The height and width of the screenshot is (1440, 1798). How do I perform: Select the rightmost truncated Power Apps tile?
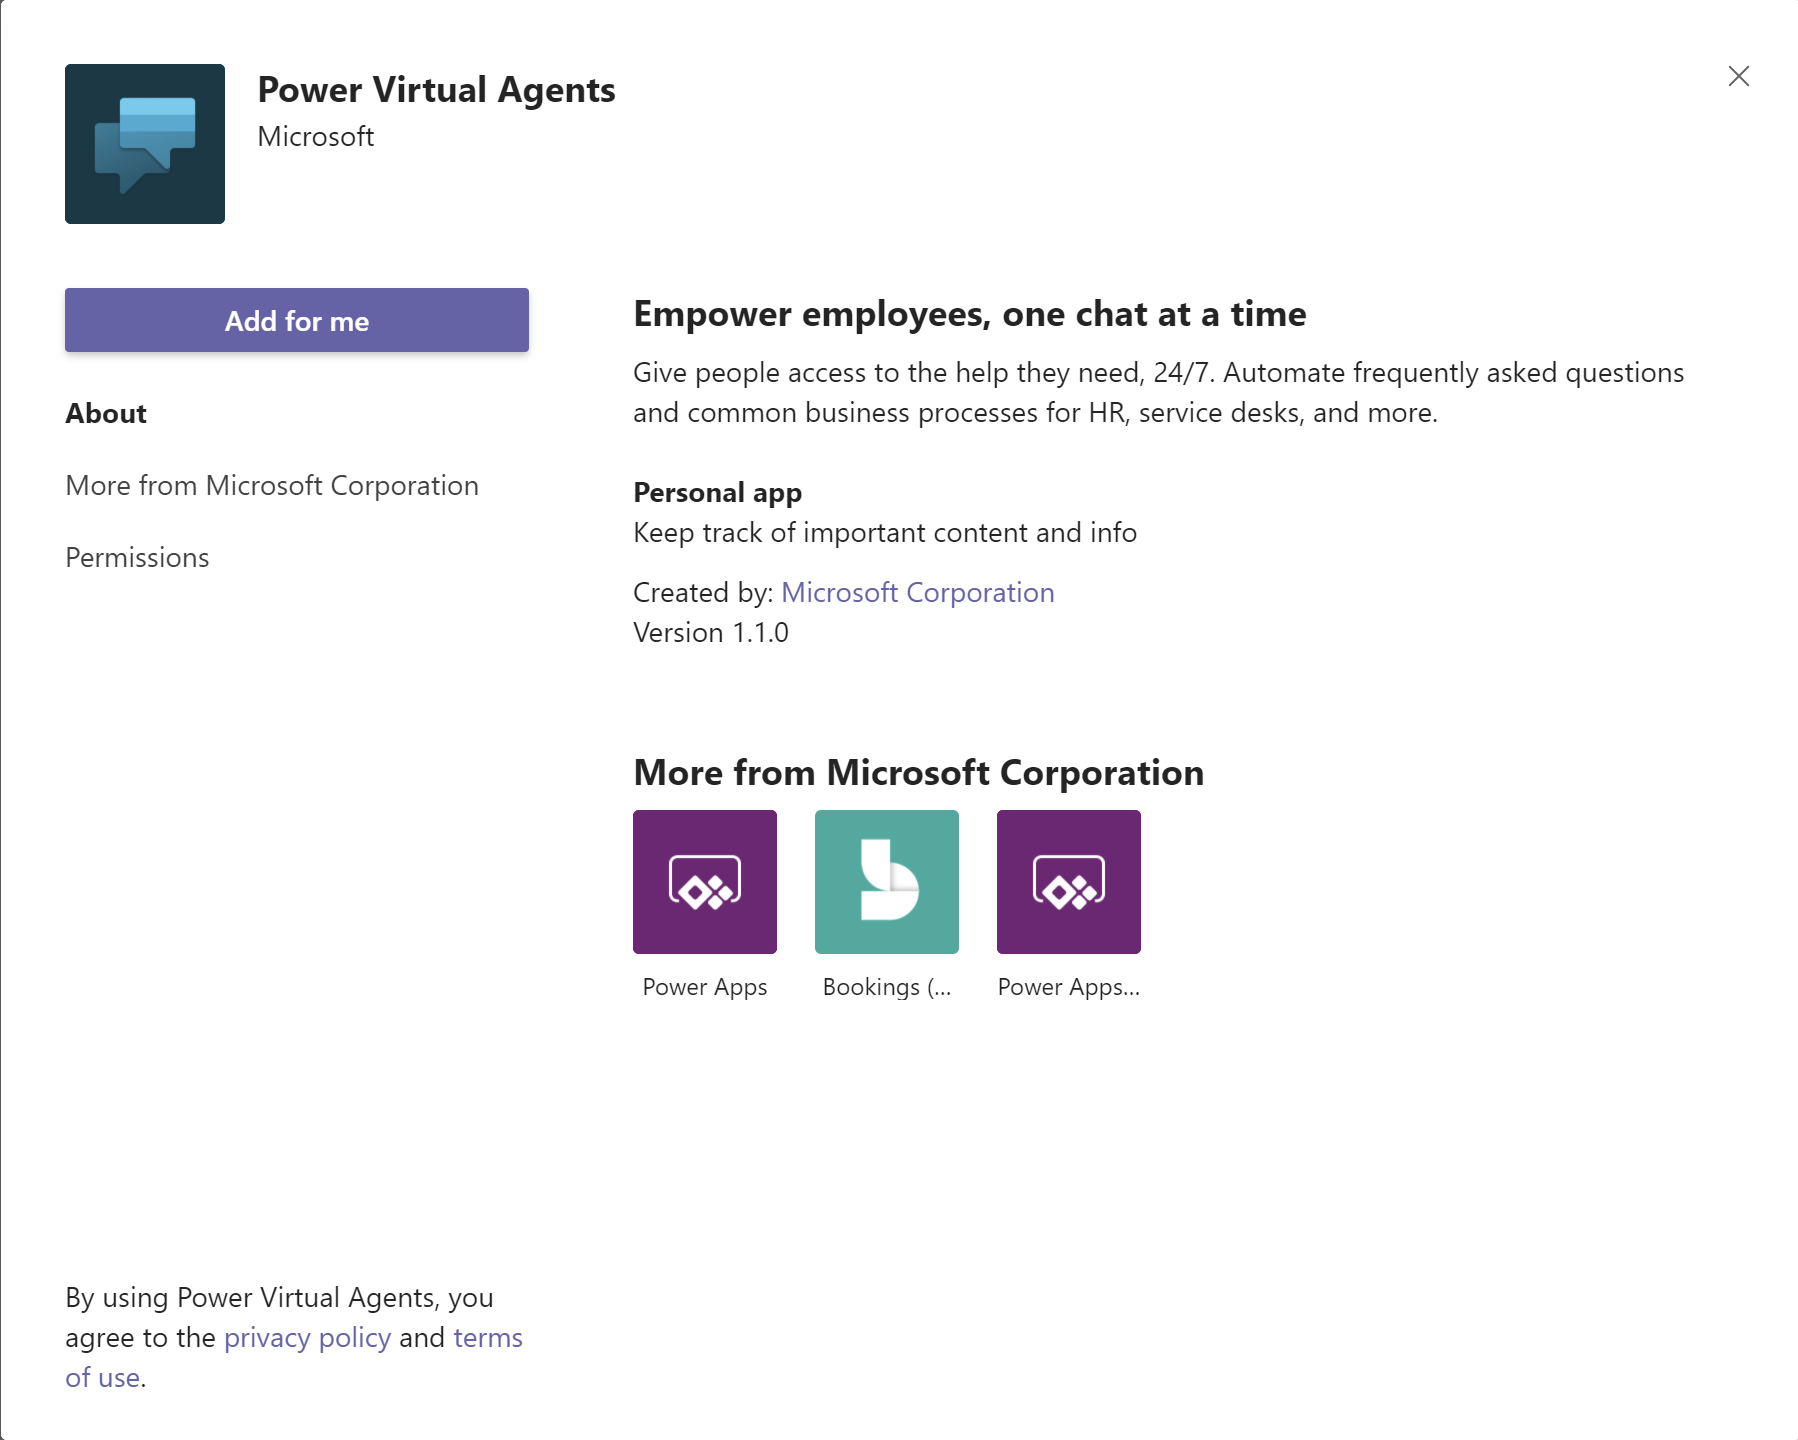pyautogui.click(x=1068, y=881)
